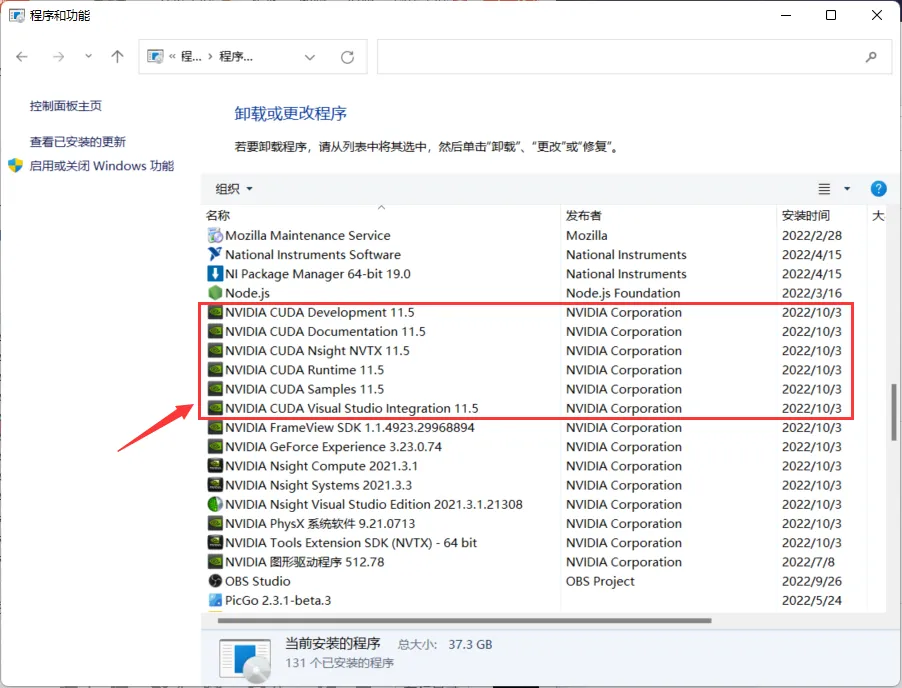Click the NI Package Manager icon

point(215,273)
